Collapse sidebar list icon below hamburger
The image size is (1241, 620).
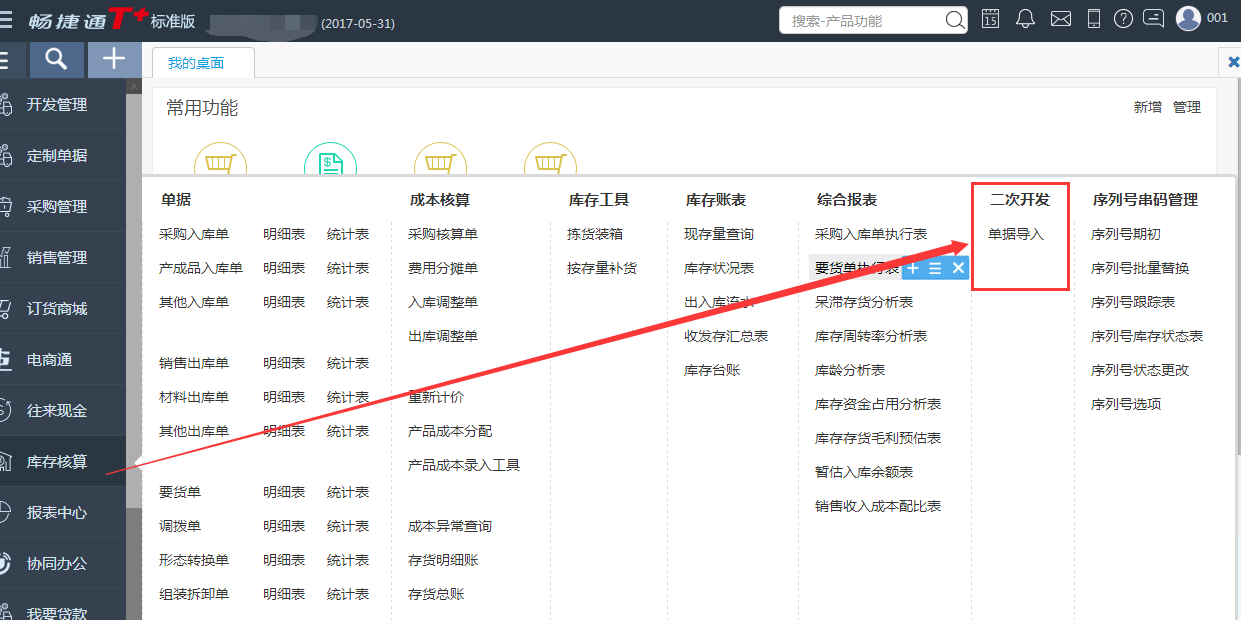tap(5, 60)
